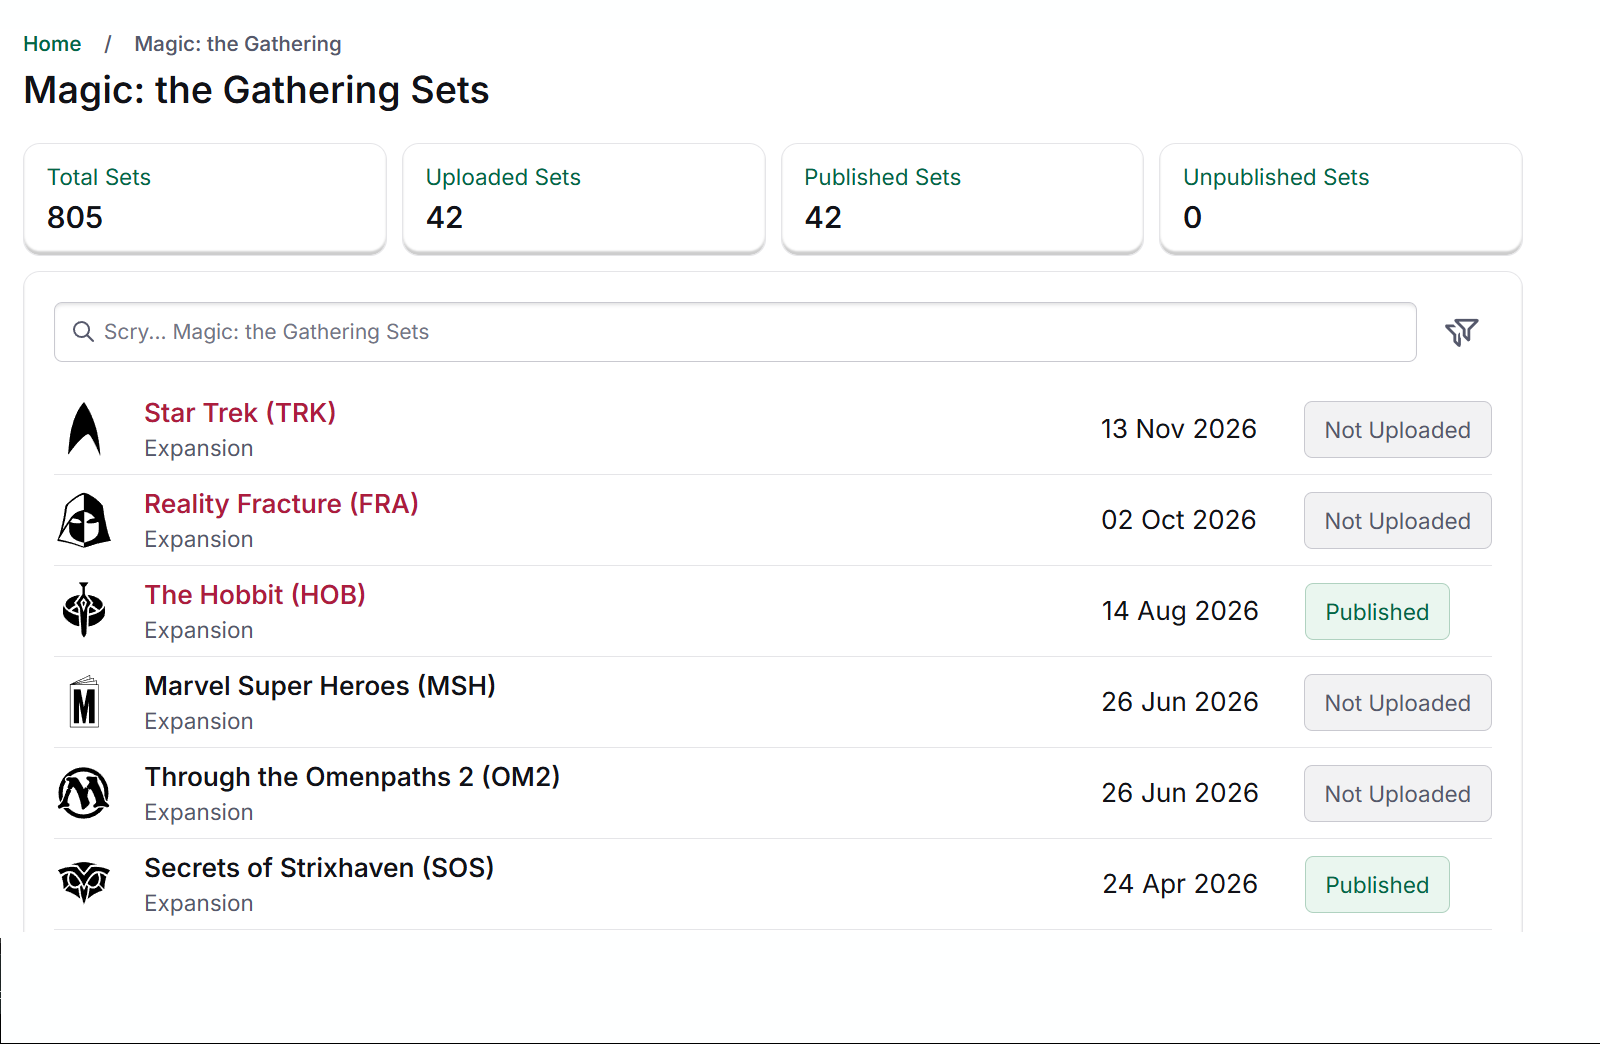This screenshot has width=1600, height=1044.
Task: Open Reality Fracture (FRA) set link
Action: coord(281,504)
